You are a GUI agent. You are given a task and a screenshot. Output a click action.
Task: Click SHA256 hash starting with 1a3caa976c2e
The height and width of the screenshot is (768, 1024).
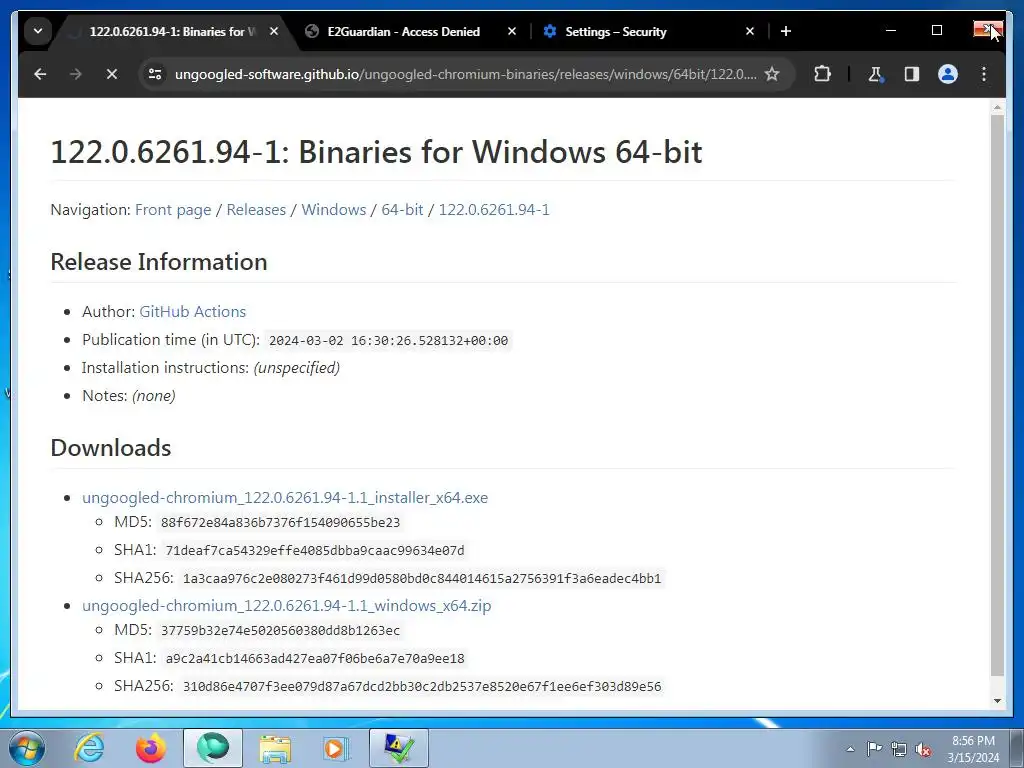pos(422,579)
